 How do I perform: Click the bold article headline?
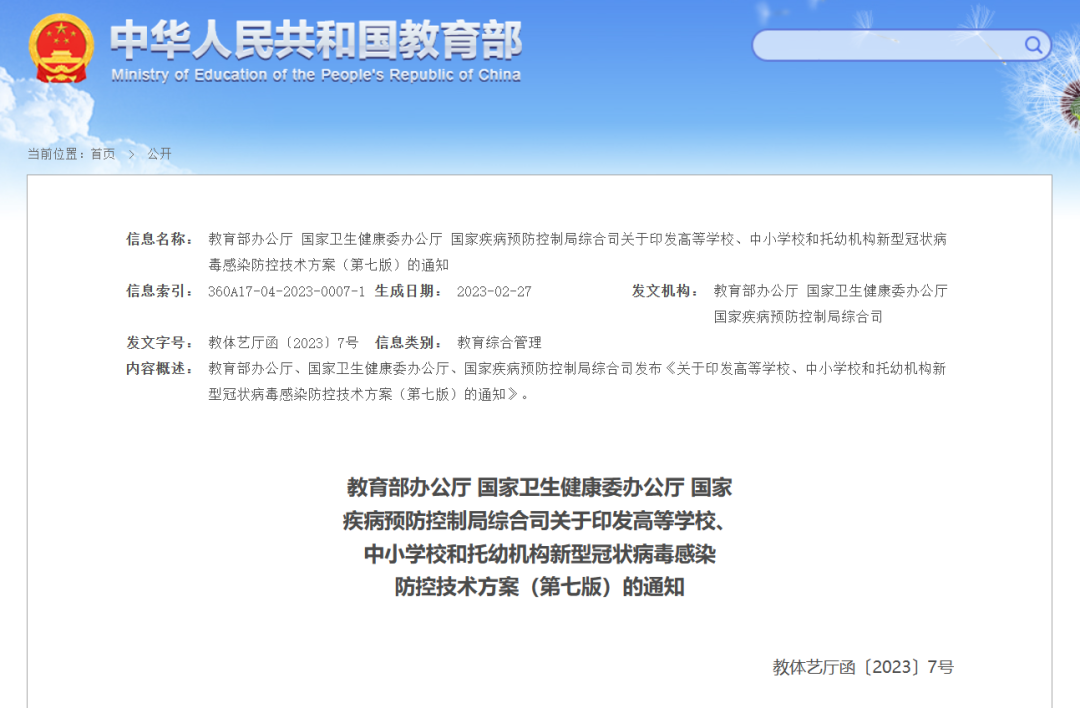(539, 537)
